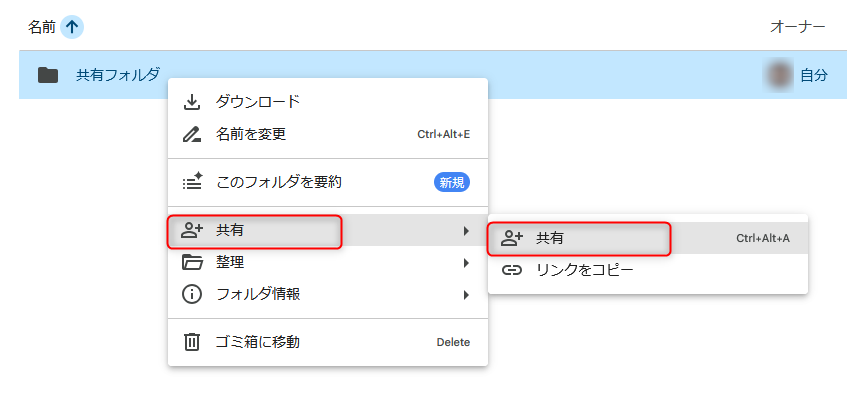Click the download arrow icon in the menu
The height and width of the screenshot is (414, 847).
pos(192,102)
